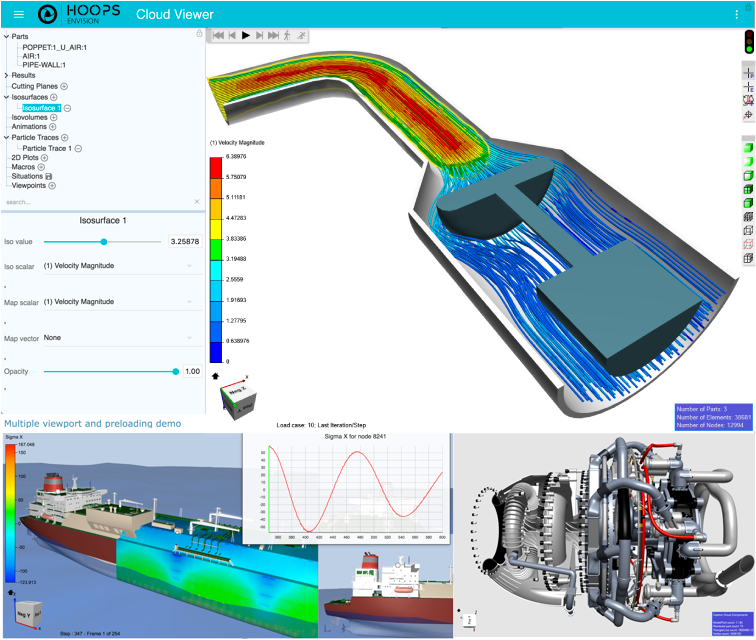
Task: Select Particle Trace 1 in tree
Action: coord(47,148)
